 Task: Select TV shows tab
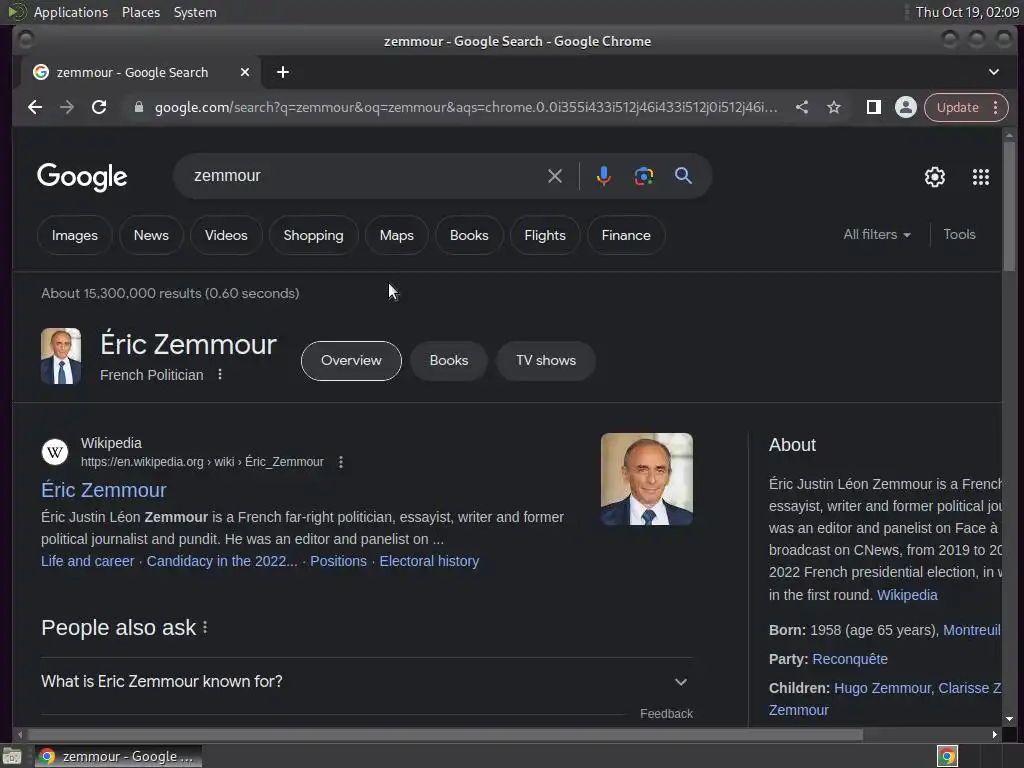[x=546, y=360]
